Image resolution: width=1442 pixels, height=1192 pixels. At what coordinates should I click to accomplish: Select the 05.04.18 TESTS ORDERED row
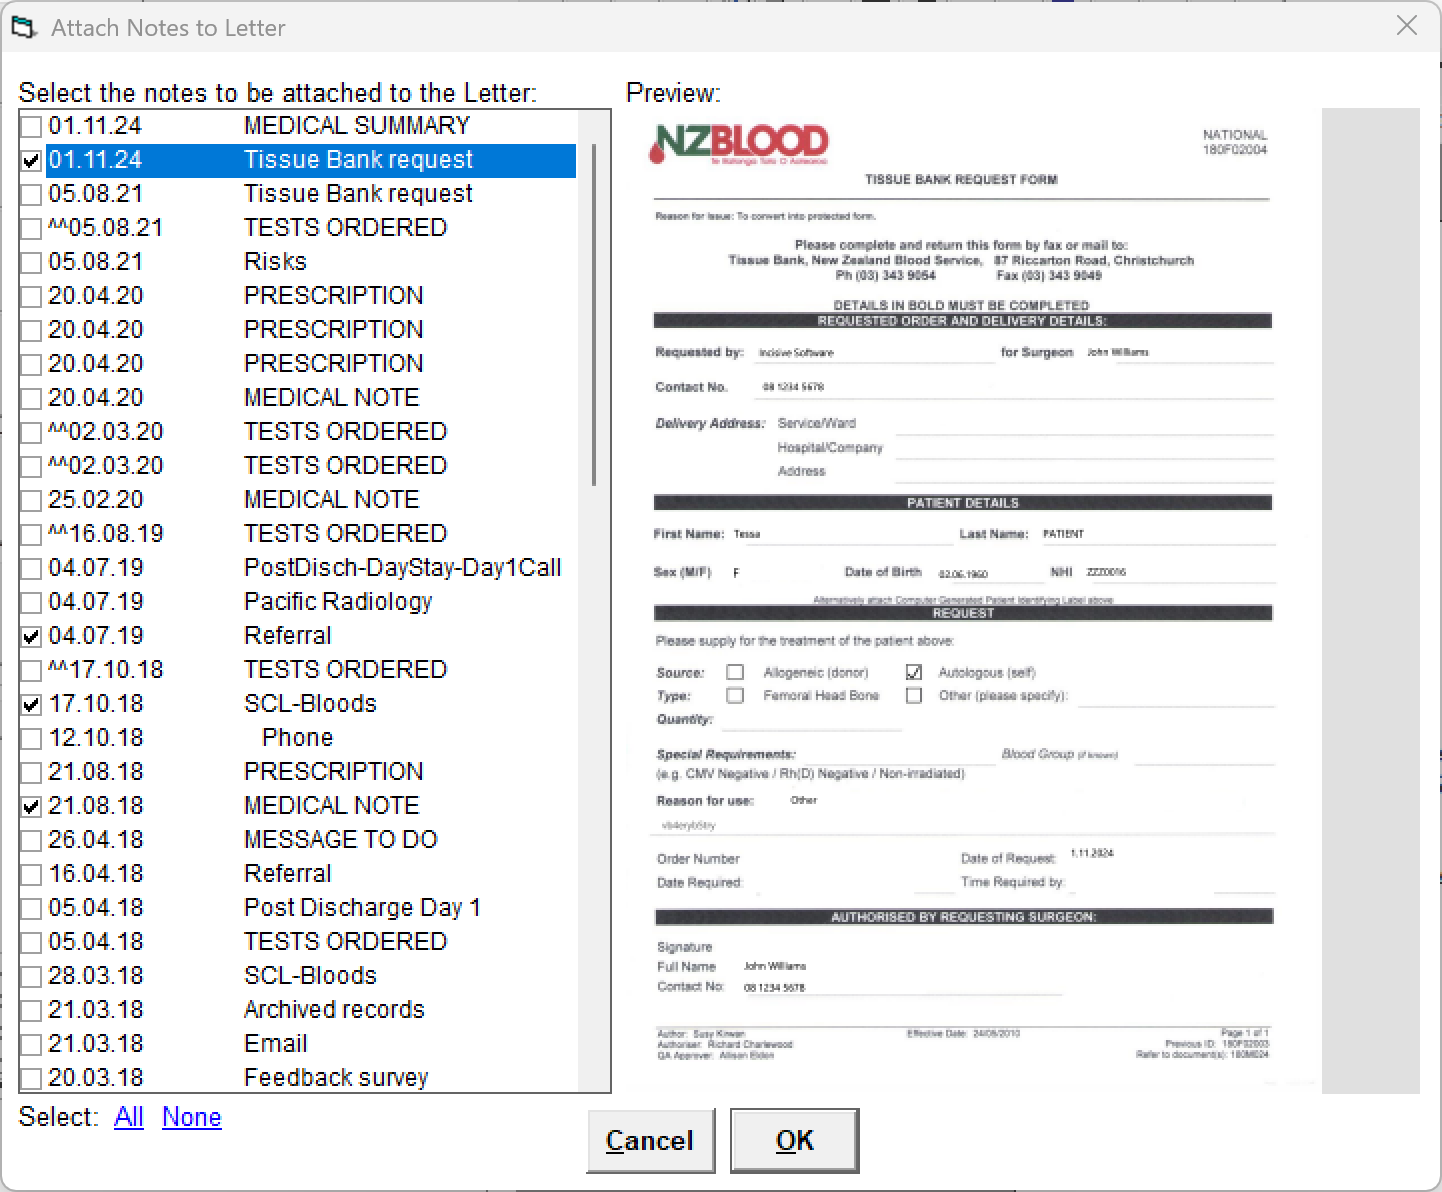311,942
